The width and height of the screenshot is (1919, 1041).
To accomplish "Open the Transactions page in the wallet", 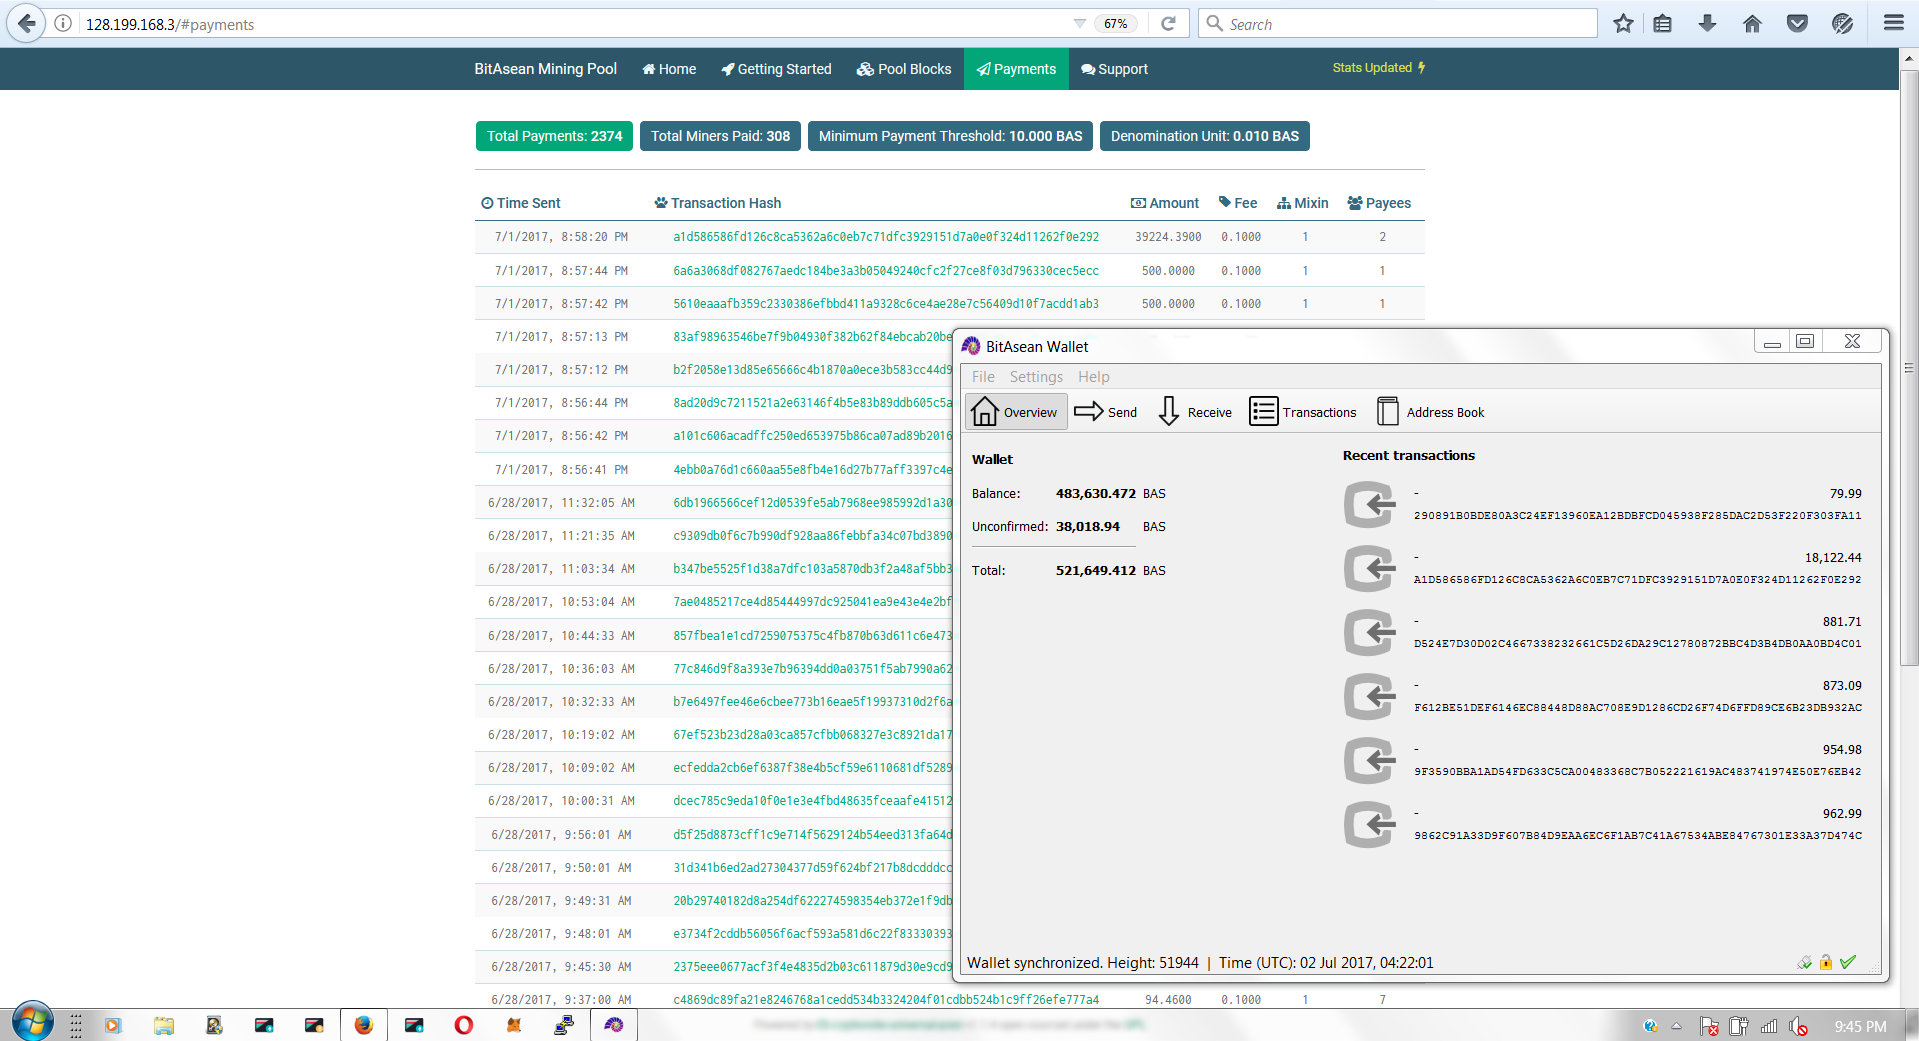I will (x=1303, y=412).
